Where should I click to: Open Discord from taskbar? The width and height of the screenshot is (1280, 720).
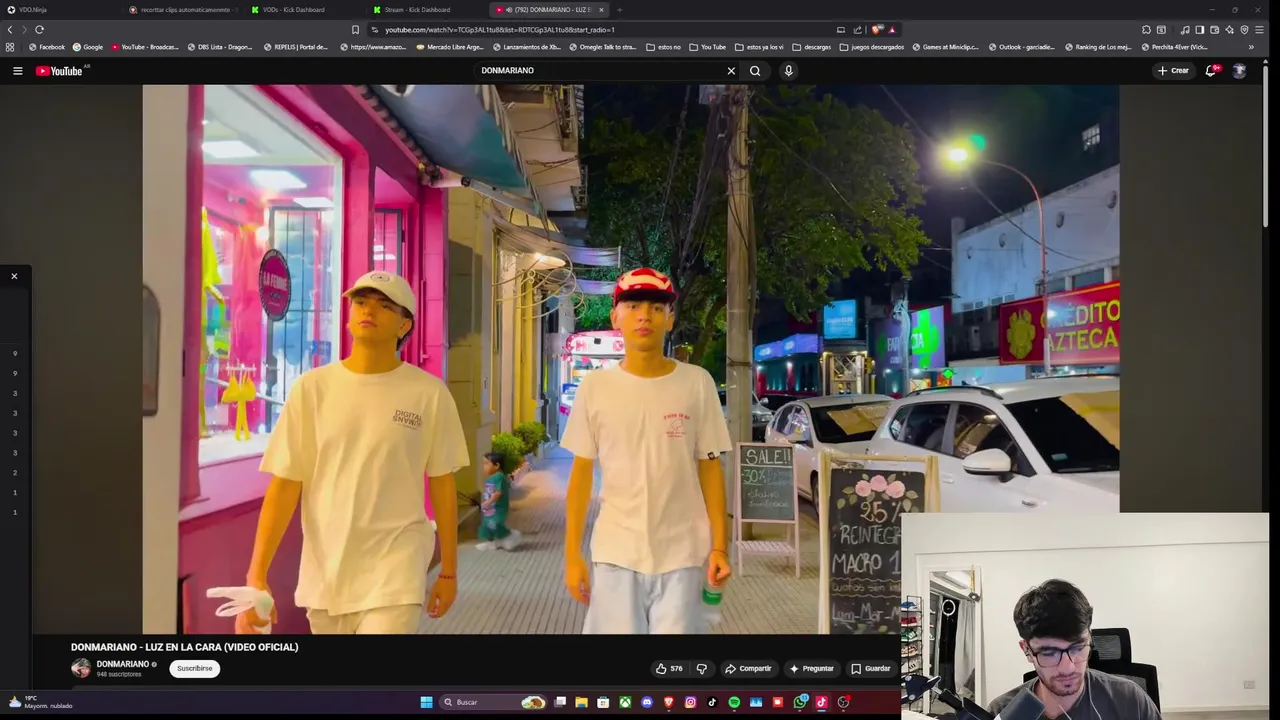click(647, 702)
